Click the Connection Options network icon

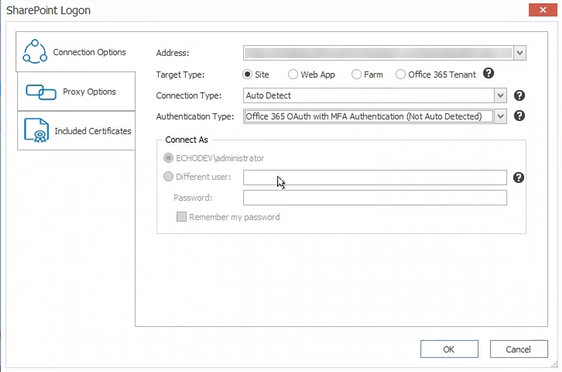coord(35,52)
